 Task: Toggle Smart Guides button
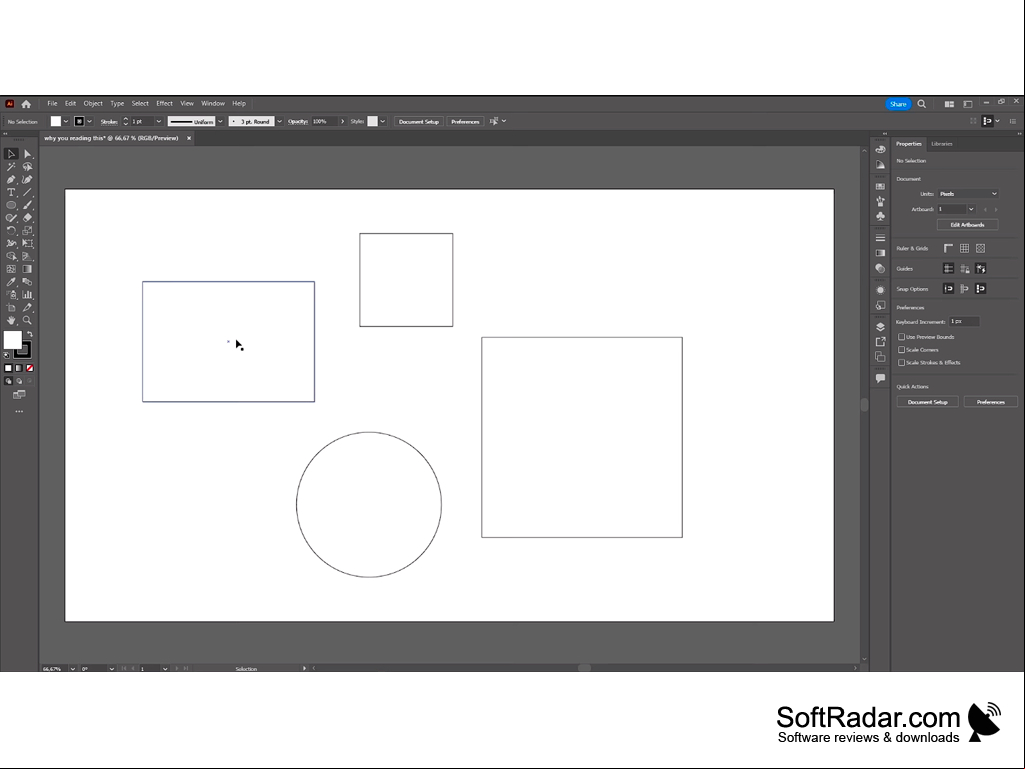click(981, 269)
